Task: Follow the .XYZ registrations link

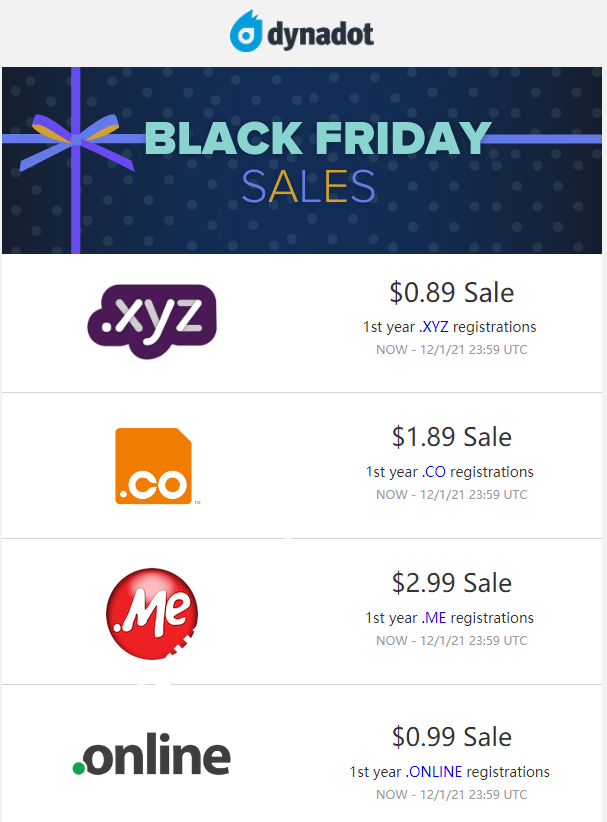Action: pos(434,327)
